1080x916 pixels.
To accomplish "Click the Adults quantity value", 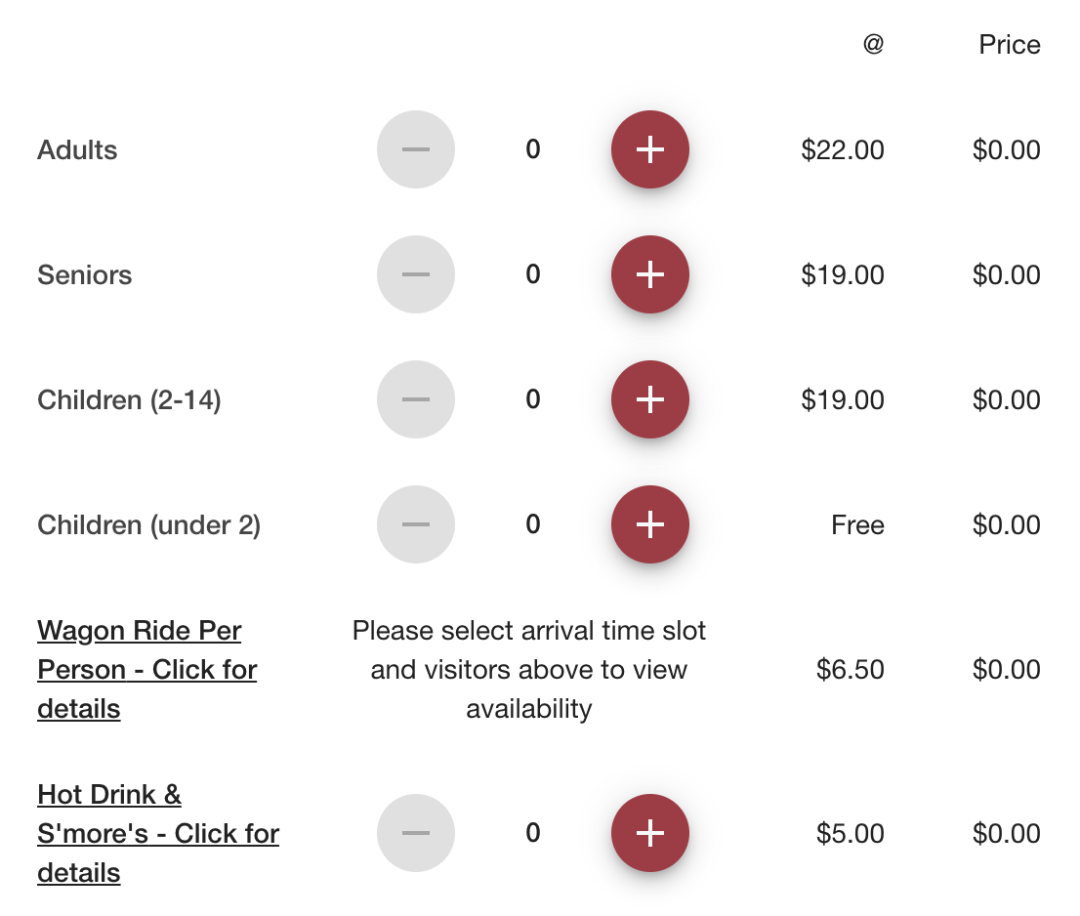I will [533, 150].
